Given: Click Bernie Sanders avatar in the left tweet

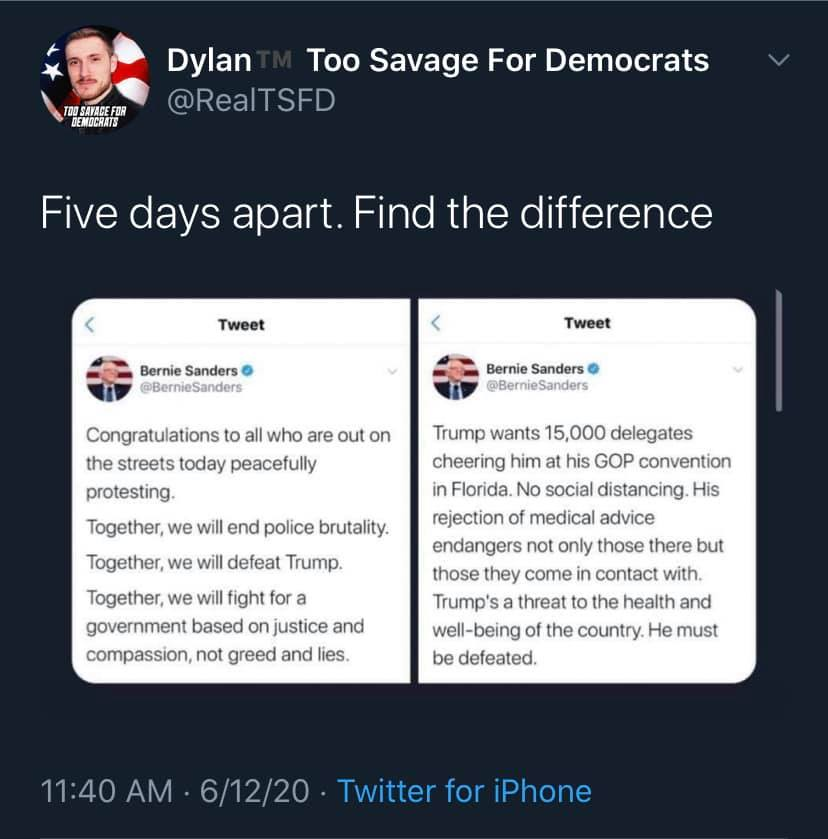Looking at the screenshot, I should [x=109, y=377].
